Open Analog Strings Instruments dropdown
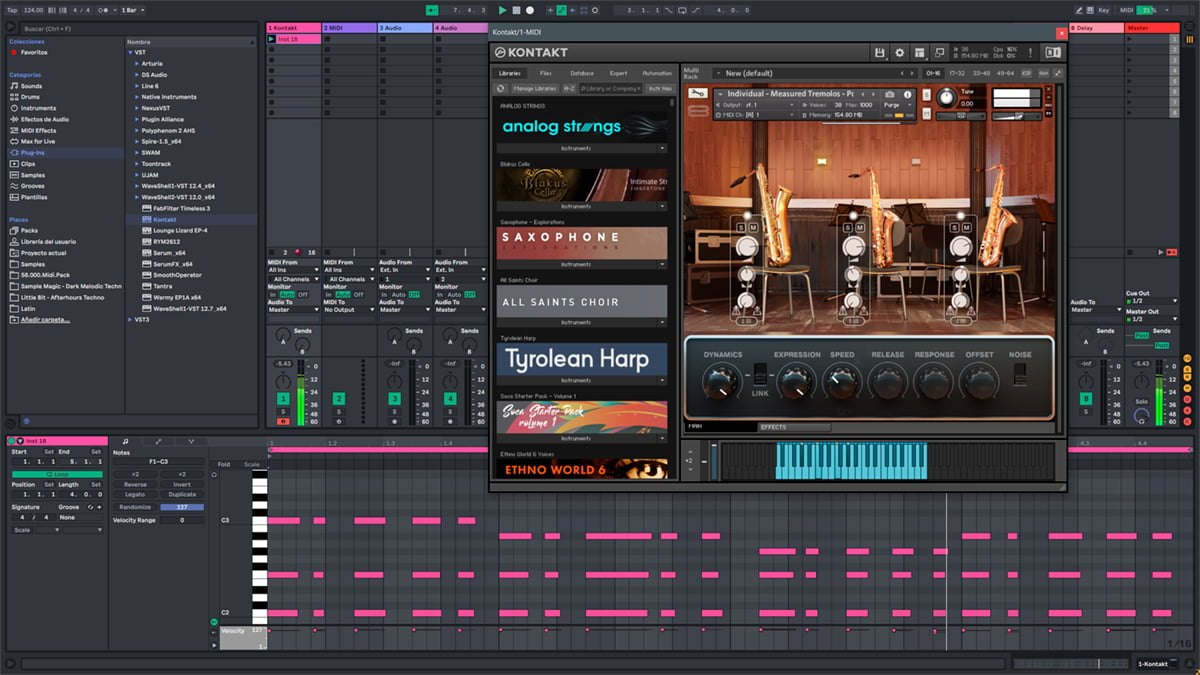Viewport: 1200px width, 675px height. [582, 148]
